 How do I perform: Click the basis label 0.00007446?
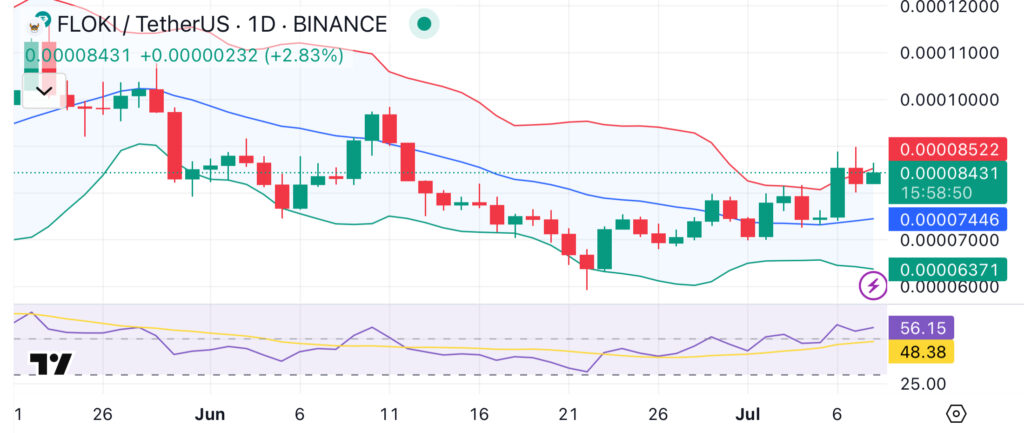949,219
